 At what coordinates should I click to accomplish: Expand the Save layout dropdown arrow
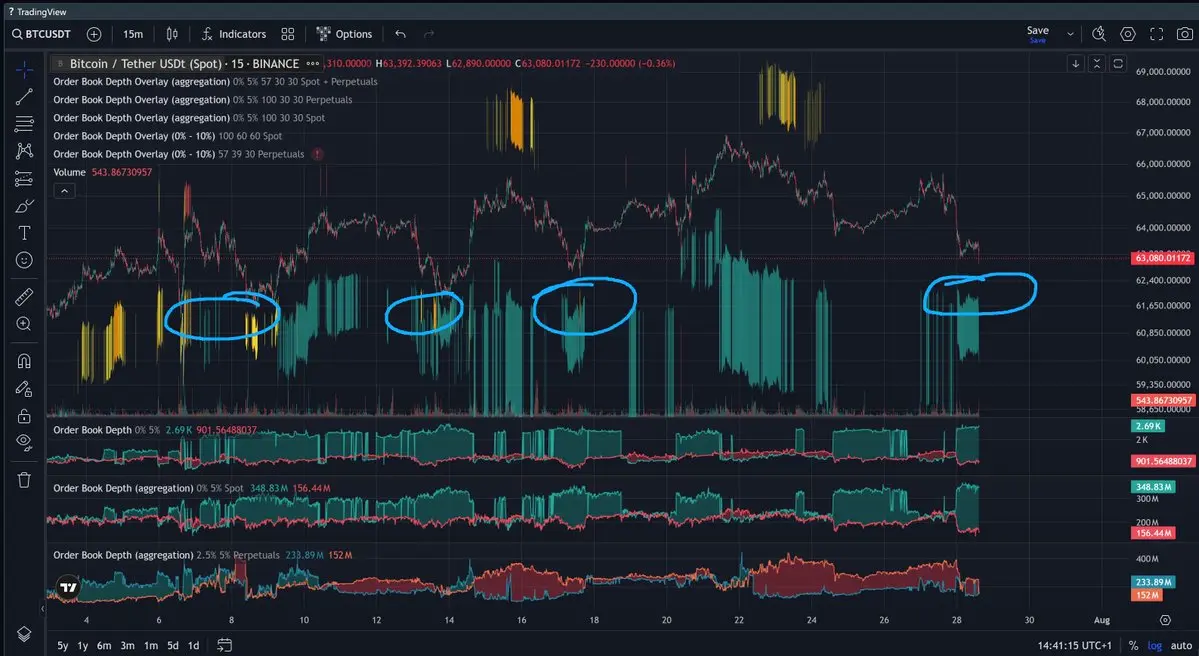pos(1071,34)
